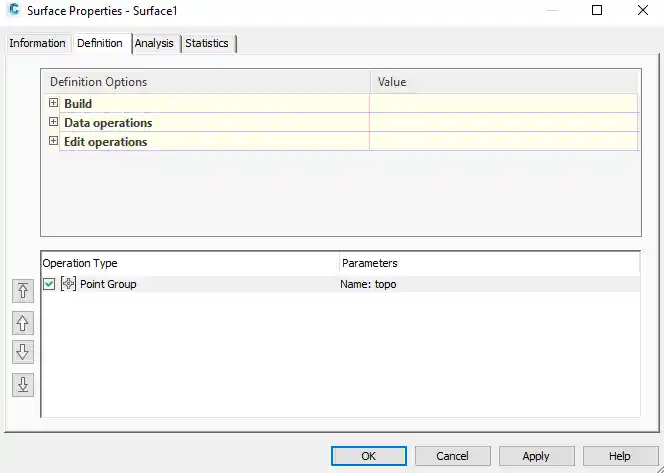Screen dimensions: 664x473
Task: Click the move up arrow button
Action: 23,323
